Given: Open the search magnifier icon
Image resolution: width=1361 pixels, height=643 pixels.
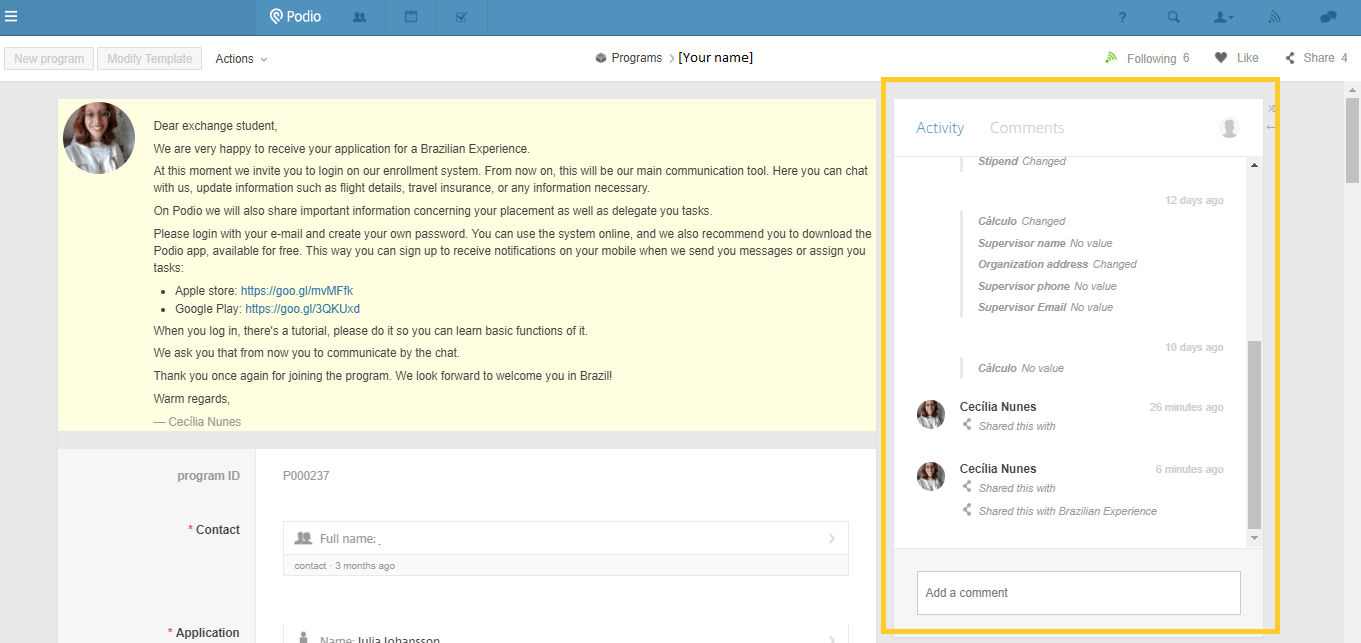Looking at the screenshot, I should tap(1174, 17).
